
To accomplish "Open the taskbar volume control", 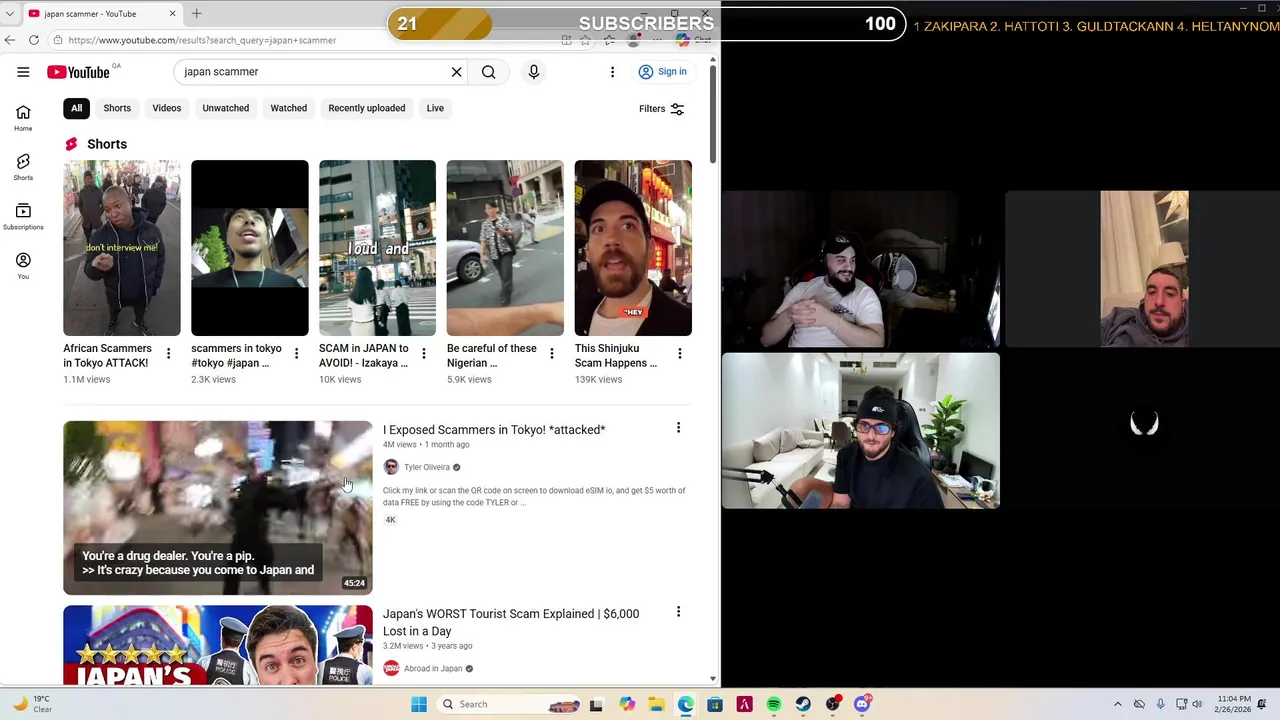I will pyautogui.click(x=1197, y=704).
